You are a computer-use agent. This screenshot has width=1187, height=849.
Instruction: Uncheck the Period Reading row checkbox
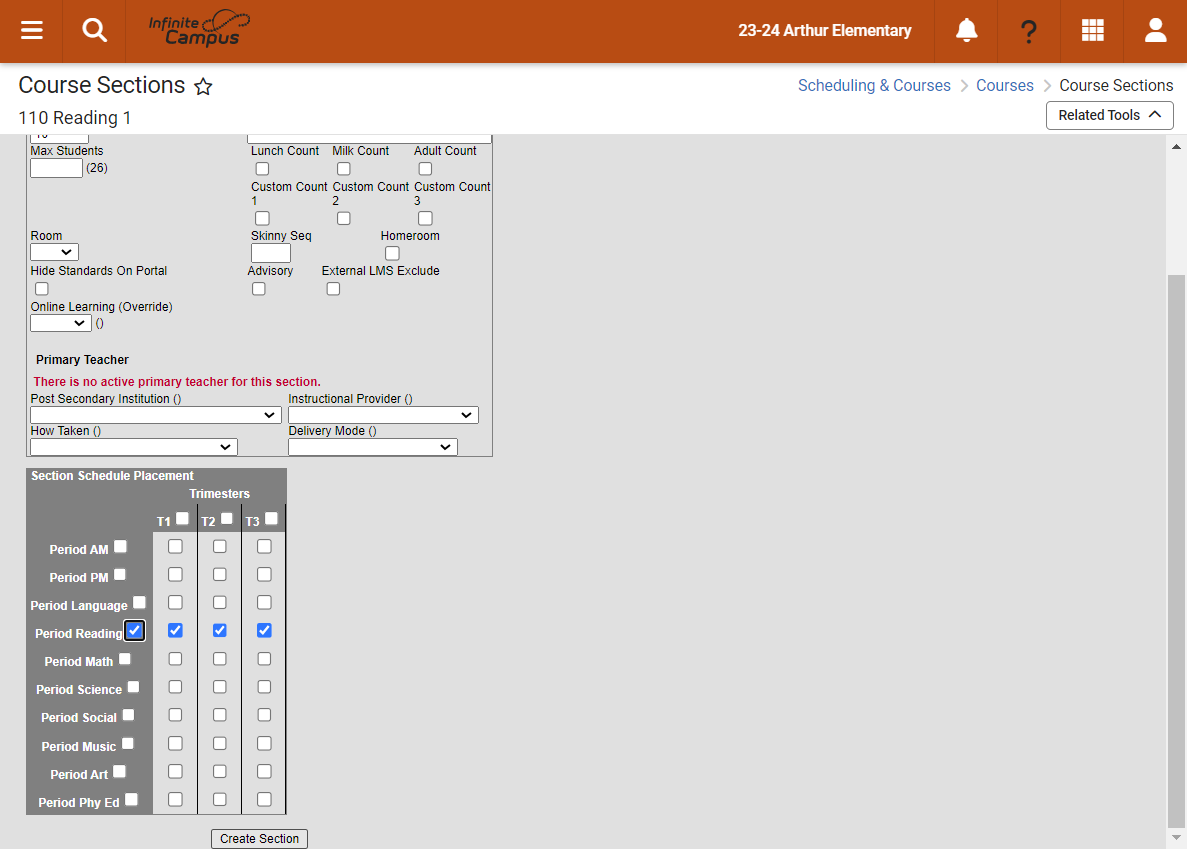tap(135, 630)
